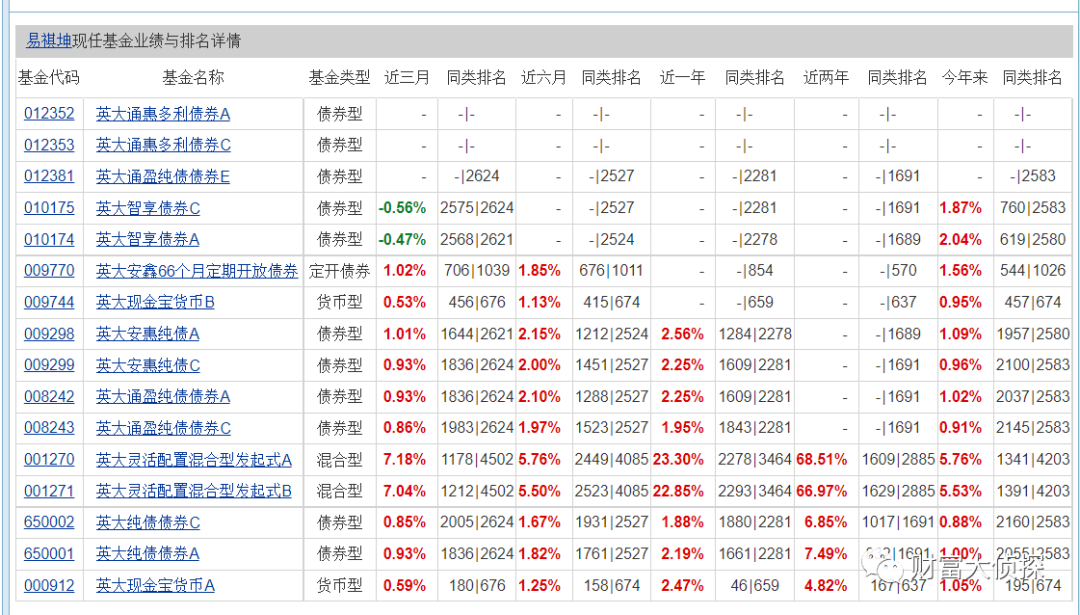Select the 4.82% two-year return cell
1080x615 pixels.
[825, 585]
